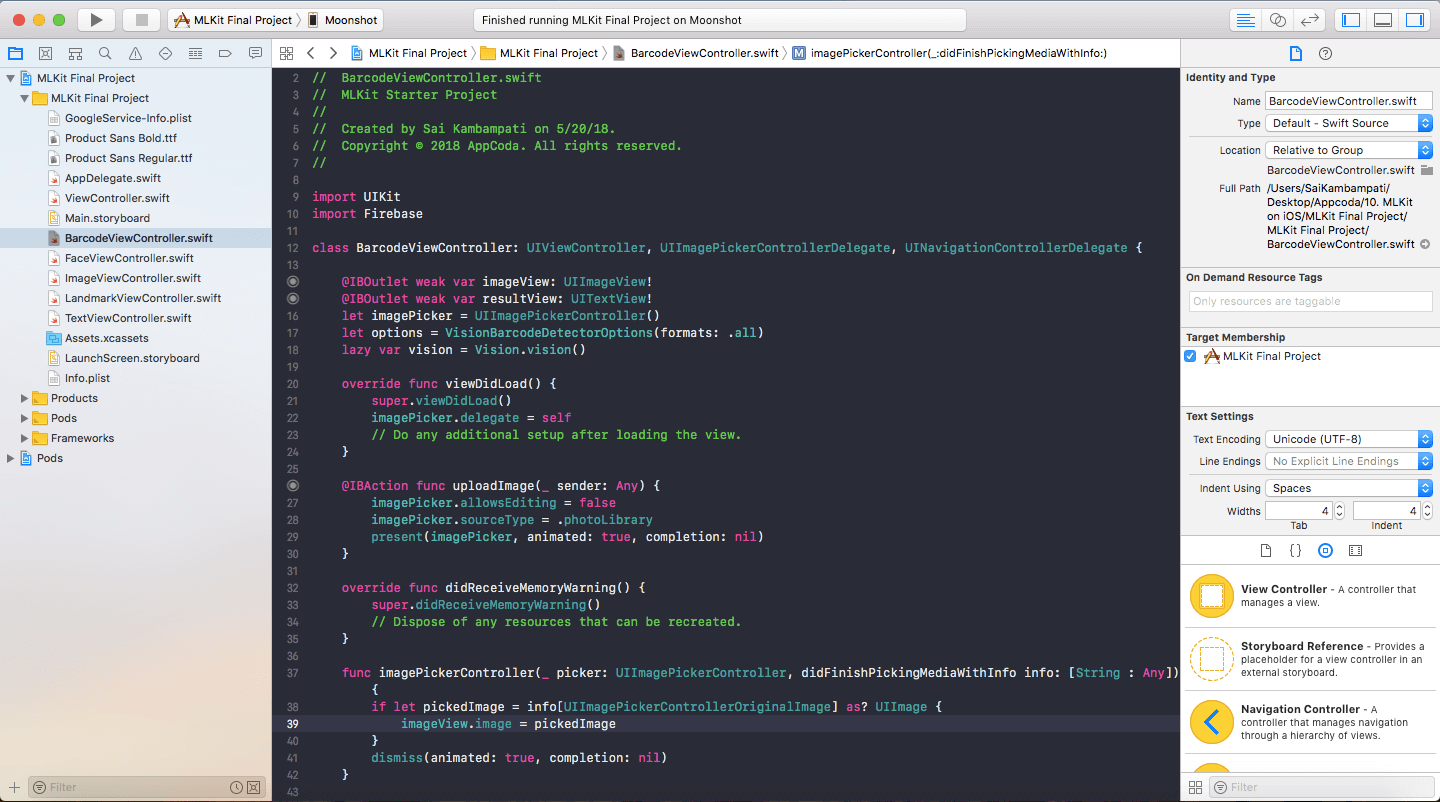
Task: Open GoogleService-Info.plist
Action: tap(128, 118)
